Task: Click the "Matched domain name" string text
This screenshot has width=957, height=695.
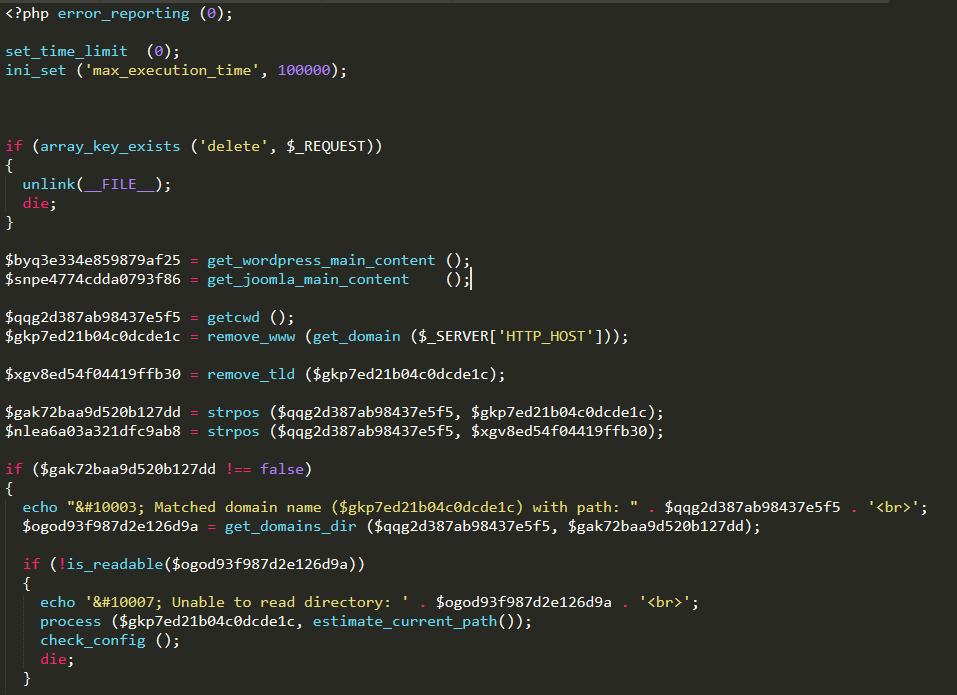Action: (x=237, y=507)
